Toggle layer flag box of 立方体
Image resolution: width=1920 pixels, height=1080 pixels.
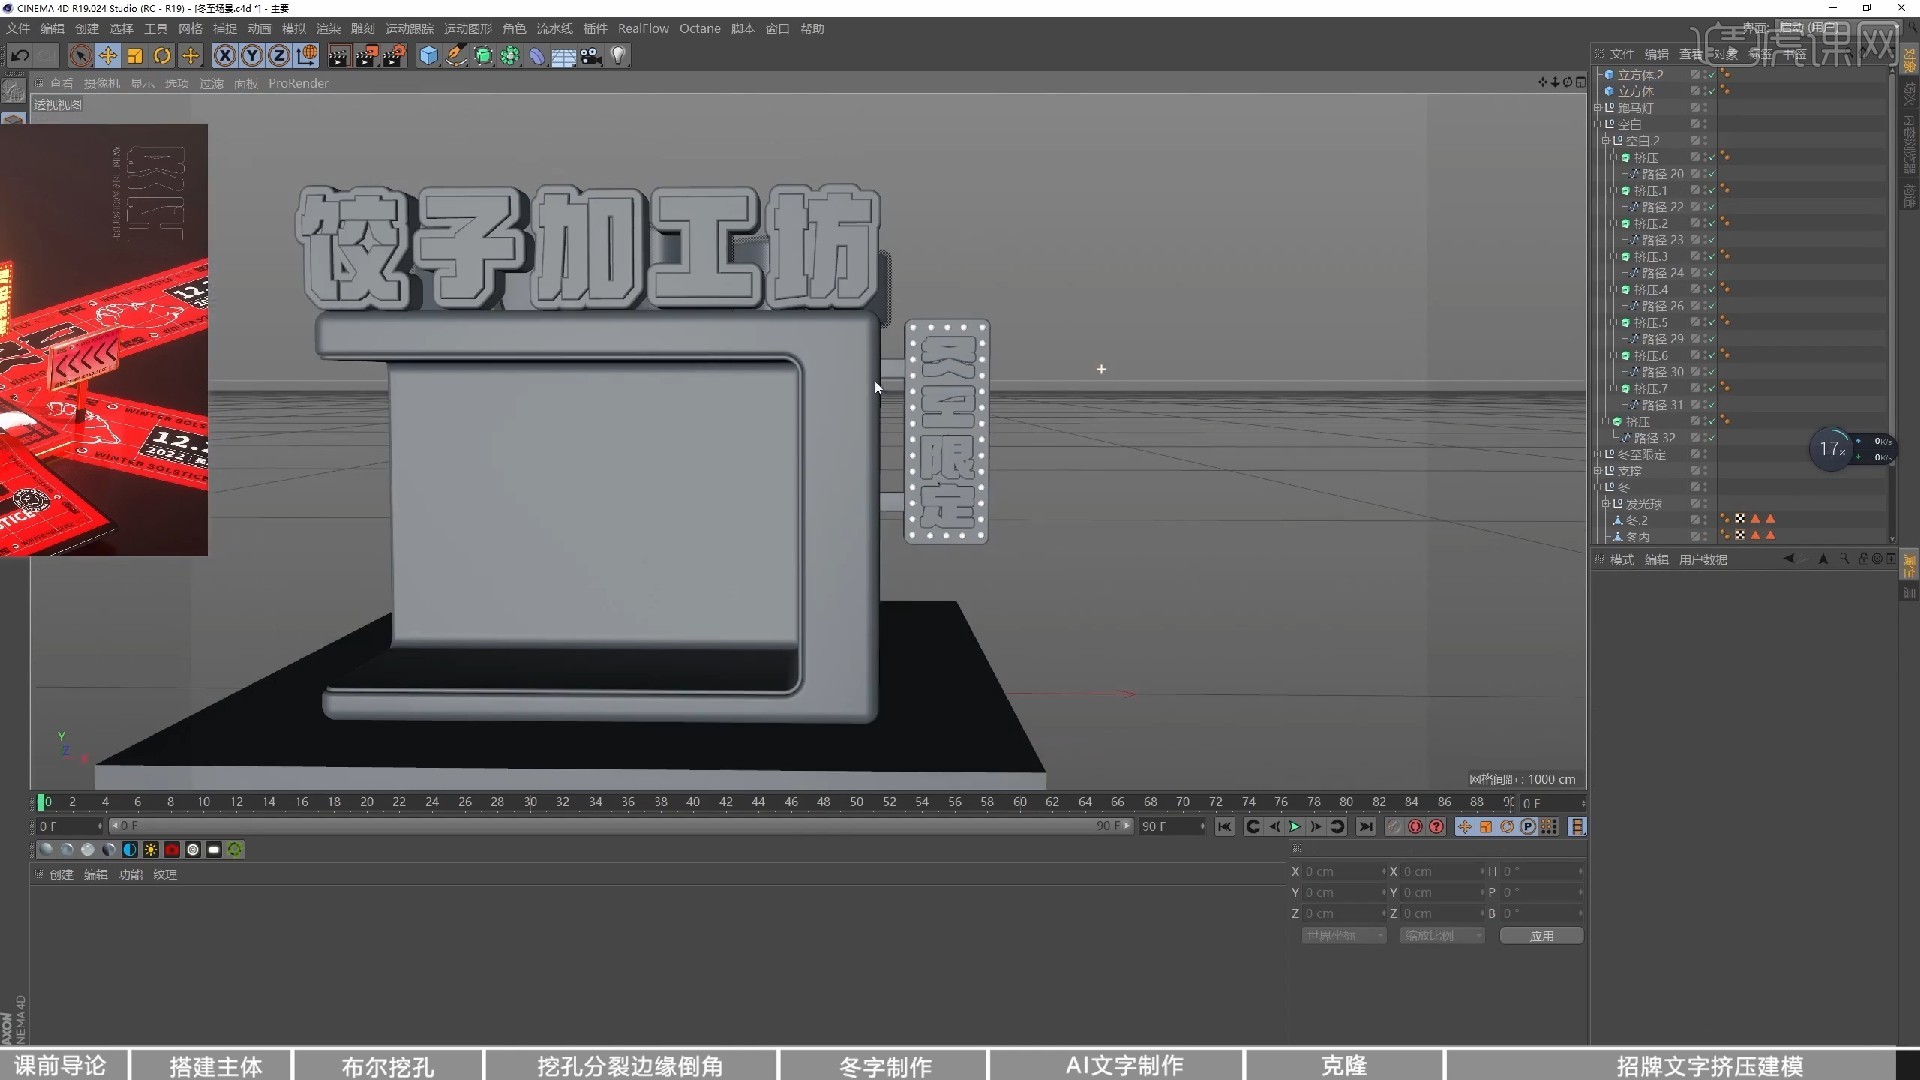pyautogui.click(x=1695, y=91)
